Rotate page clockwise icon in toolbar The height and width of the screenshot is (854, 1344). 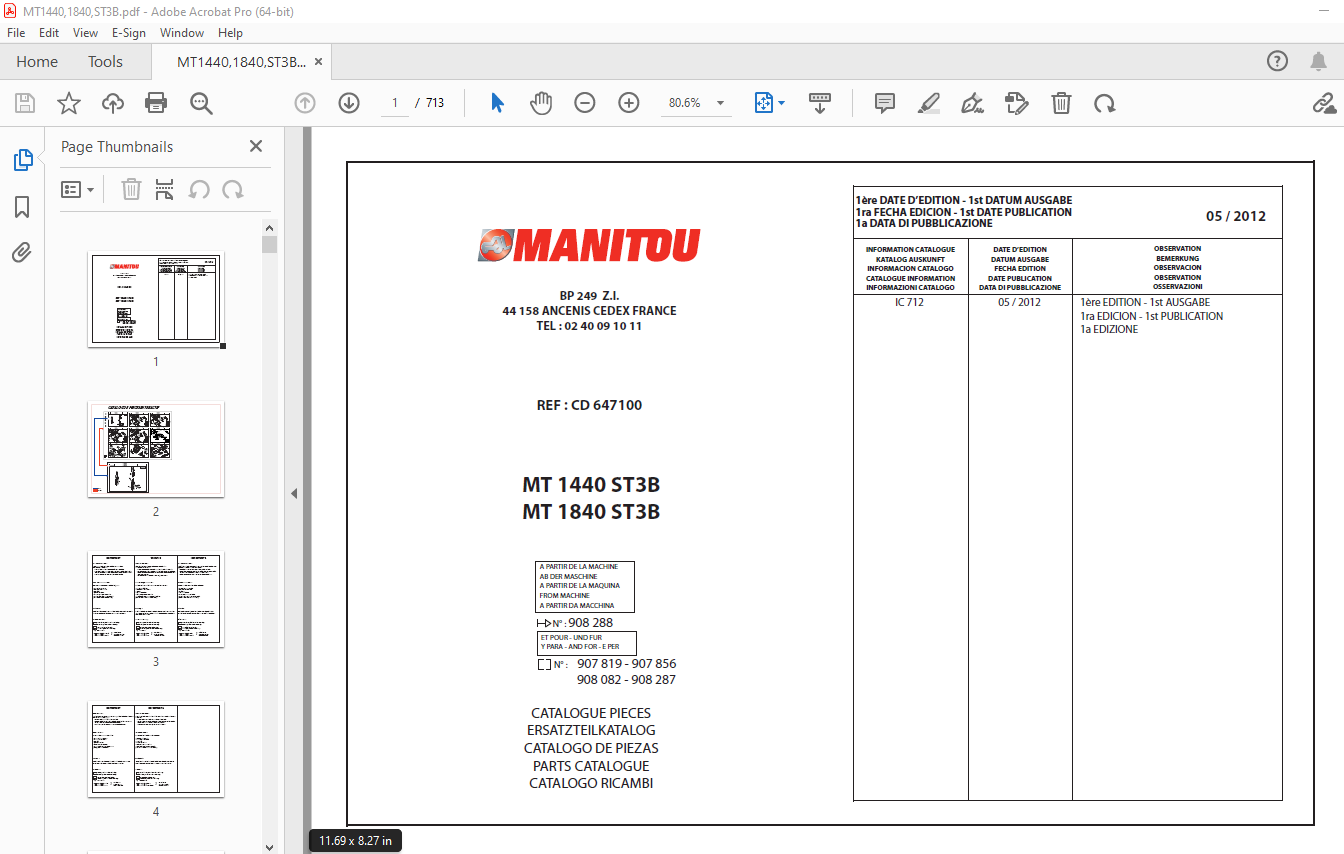coord(1104,103)
